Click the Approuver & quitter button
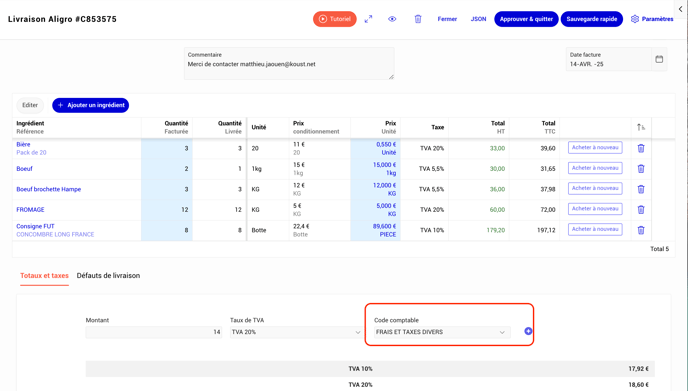Screen dimensions: 688x391 pyautogui.click(x=526, y=19)
